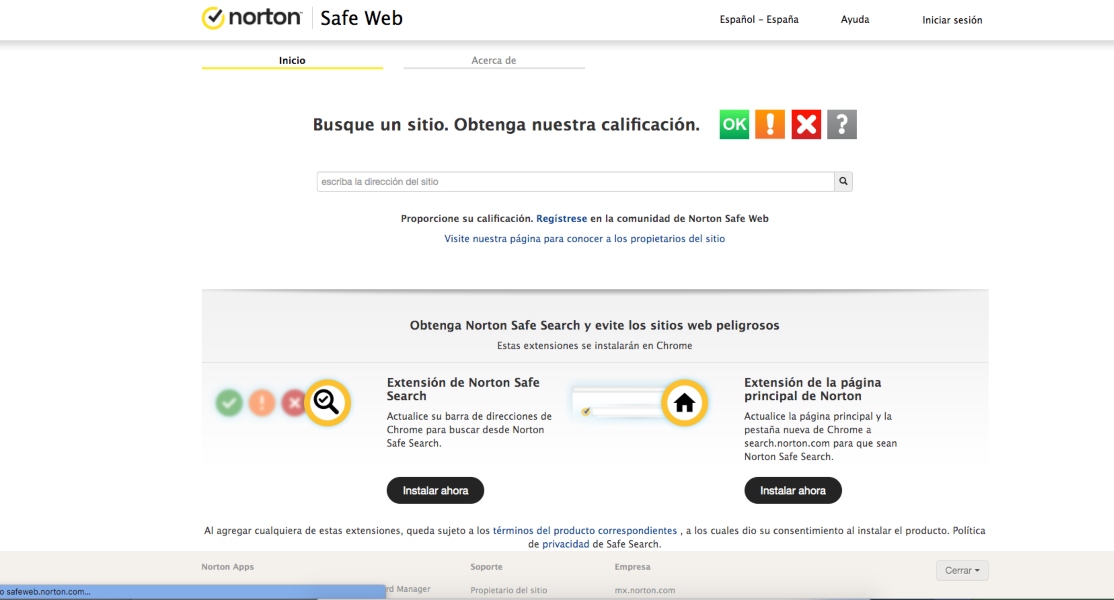Click the Extensión de Norton Safe Search heading
The width and height of the screenshot is (1114, 600).
[463, 389]
